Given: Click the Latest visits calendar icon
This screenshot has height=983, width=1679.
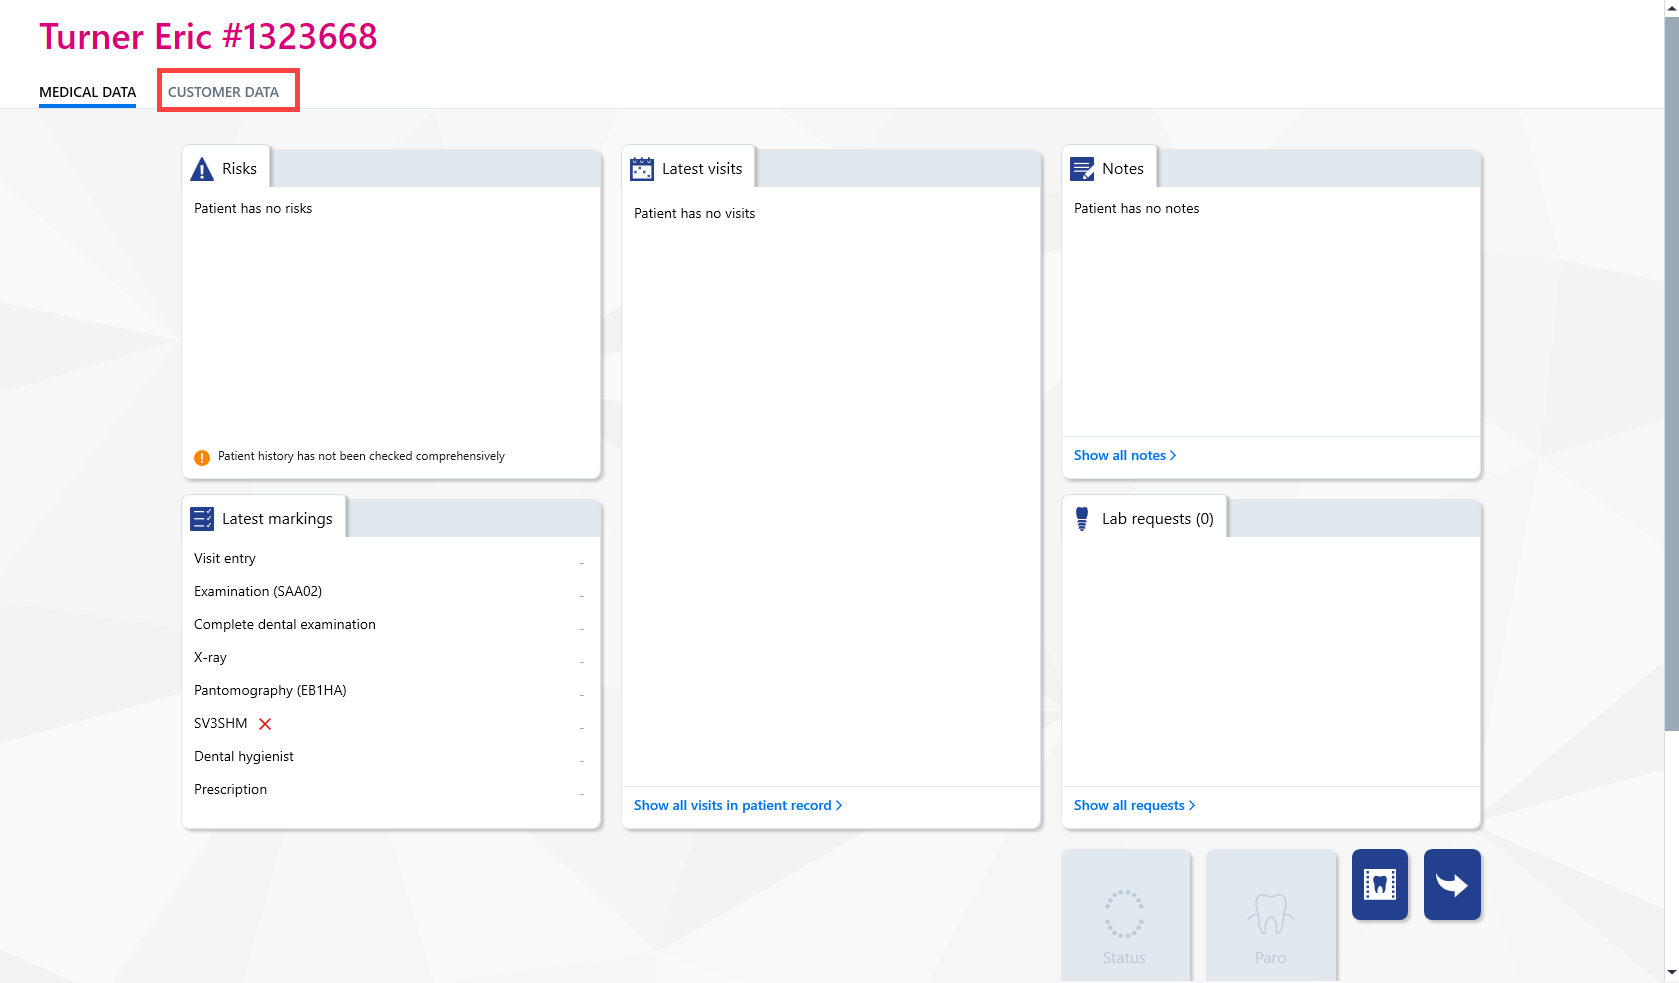Looking at the screenshot, I should click(642, 169).
